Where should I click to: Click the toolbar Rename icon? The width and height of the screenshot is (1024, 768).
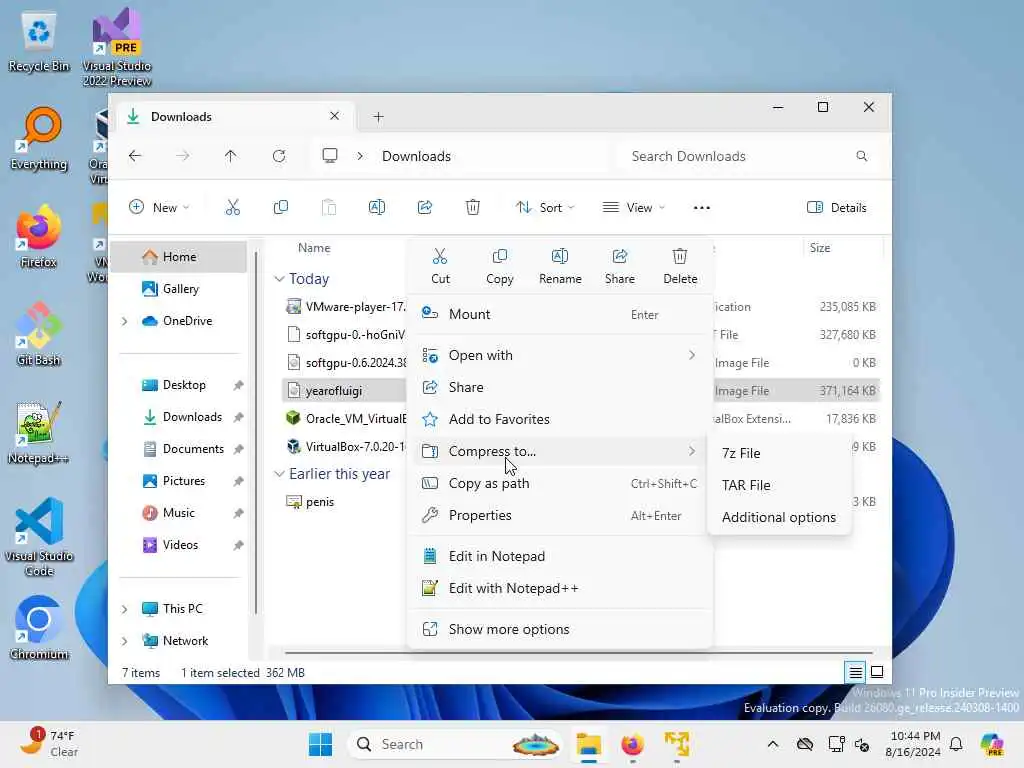point(377,208)
